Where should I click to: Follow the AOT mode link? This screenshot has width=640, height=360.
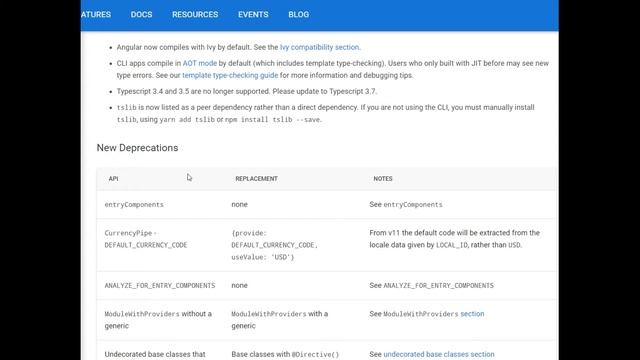[200, 63]
